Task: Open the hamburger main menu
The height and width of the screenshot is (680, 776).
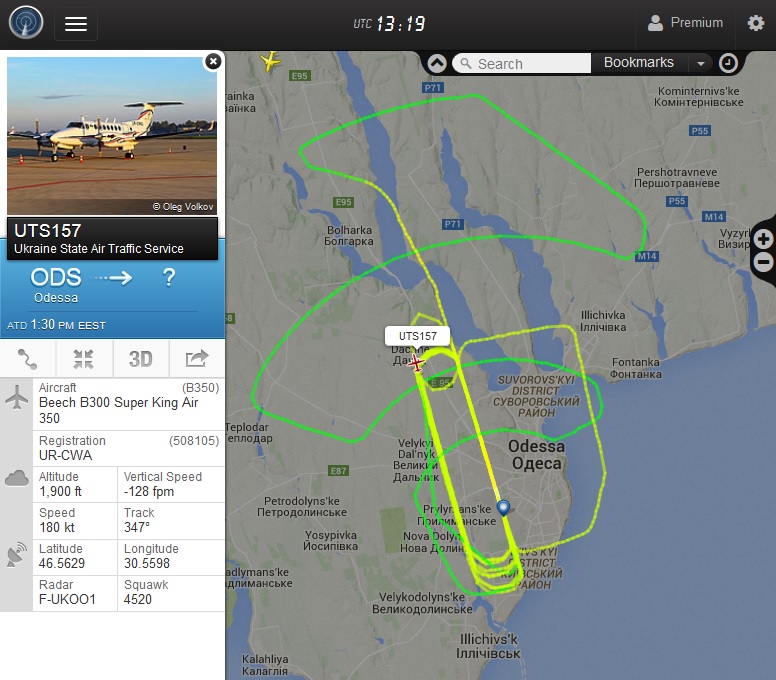Action: 76,24
